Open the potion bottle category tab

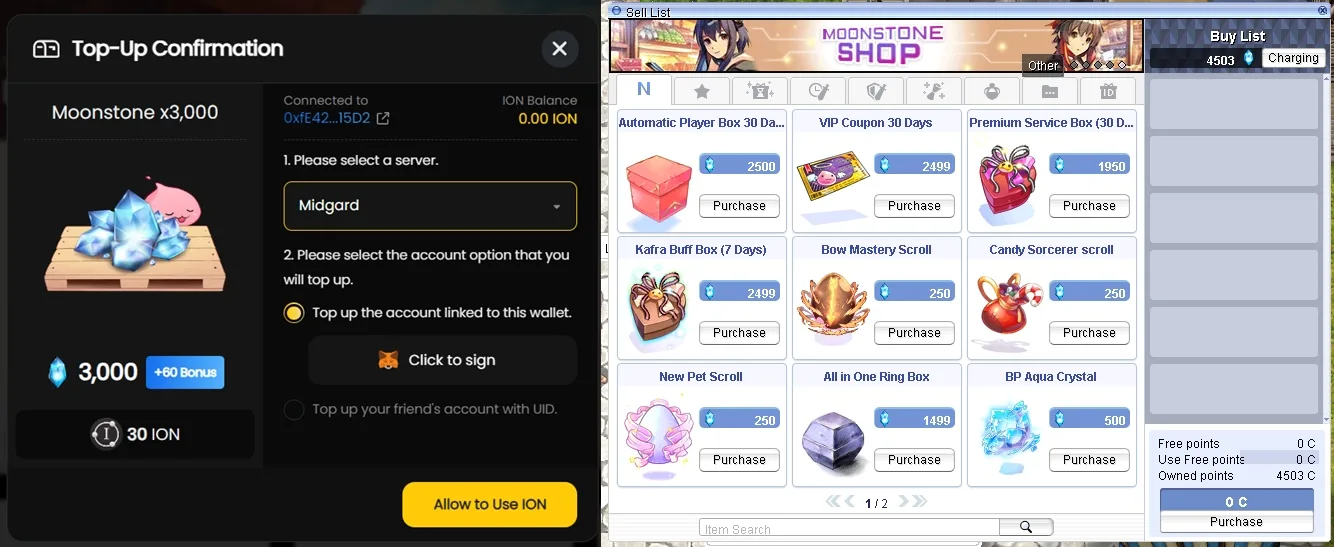click(993, 91)
